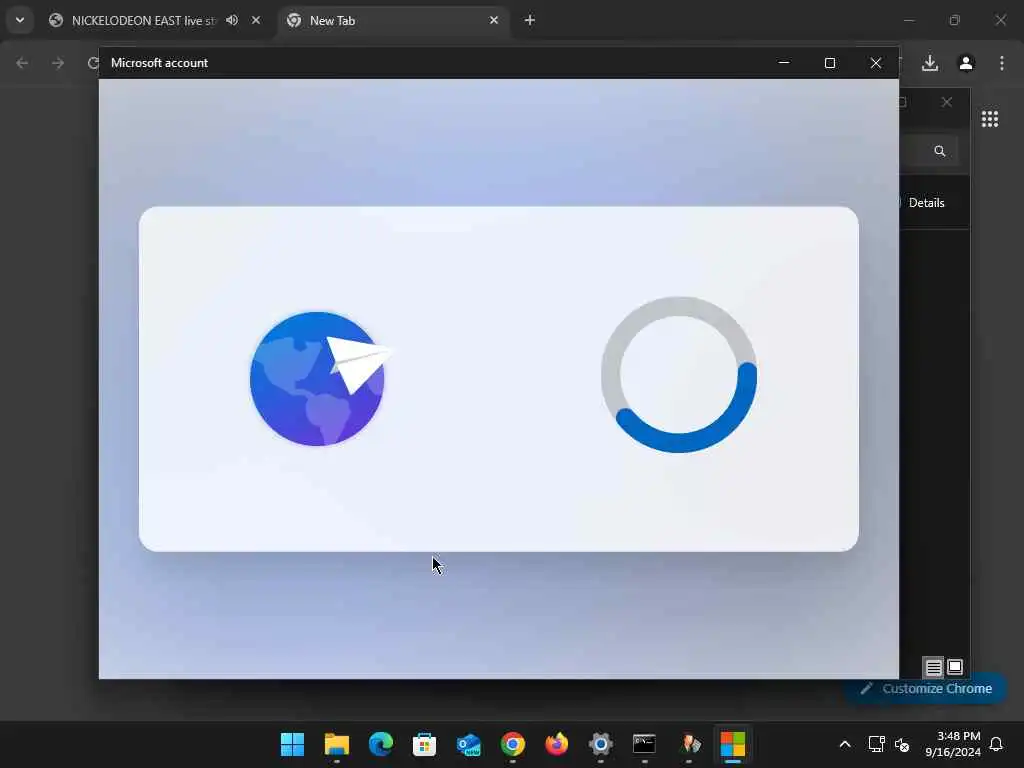Image resolution: width=1024 pixels, height=768 pixels.
Task: Open the notifications bell icon
Action: pos(997,744)
